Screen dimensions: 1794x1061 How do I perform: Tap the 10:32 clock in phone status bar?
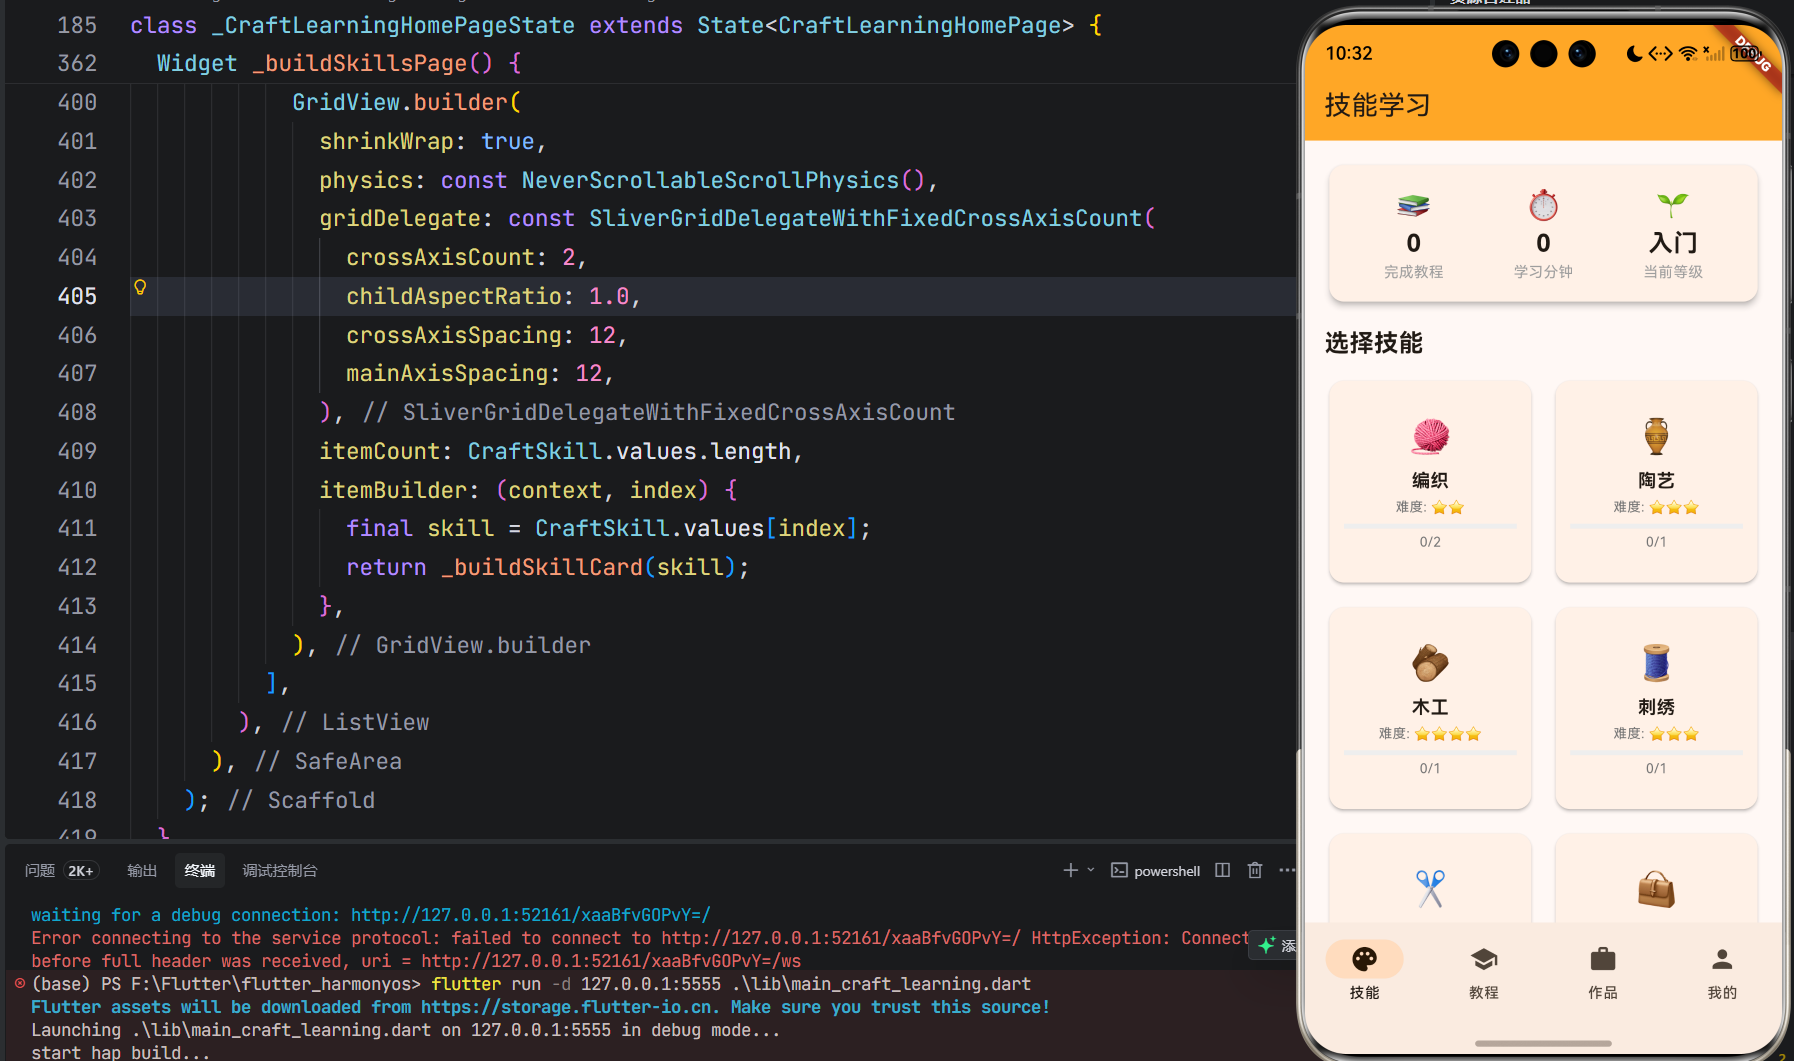1349,53
